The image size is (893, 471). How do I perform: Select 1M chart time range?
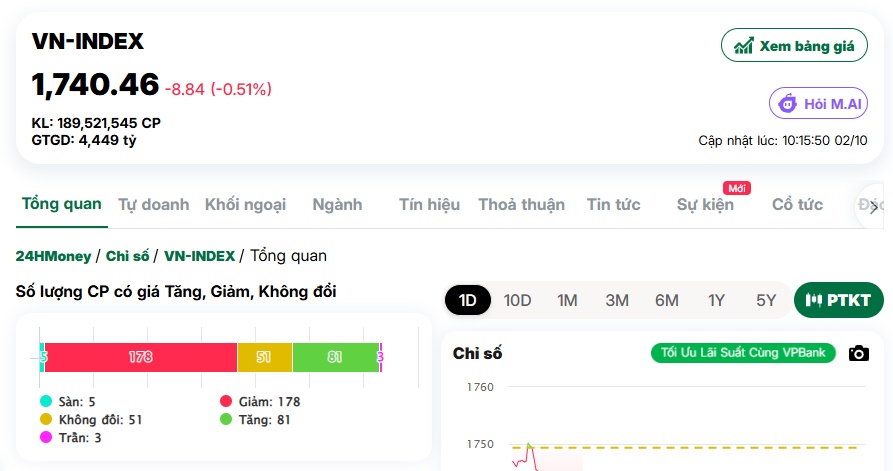click(567, 300)
